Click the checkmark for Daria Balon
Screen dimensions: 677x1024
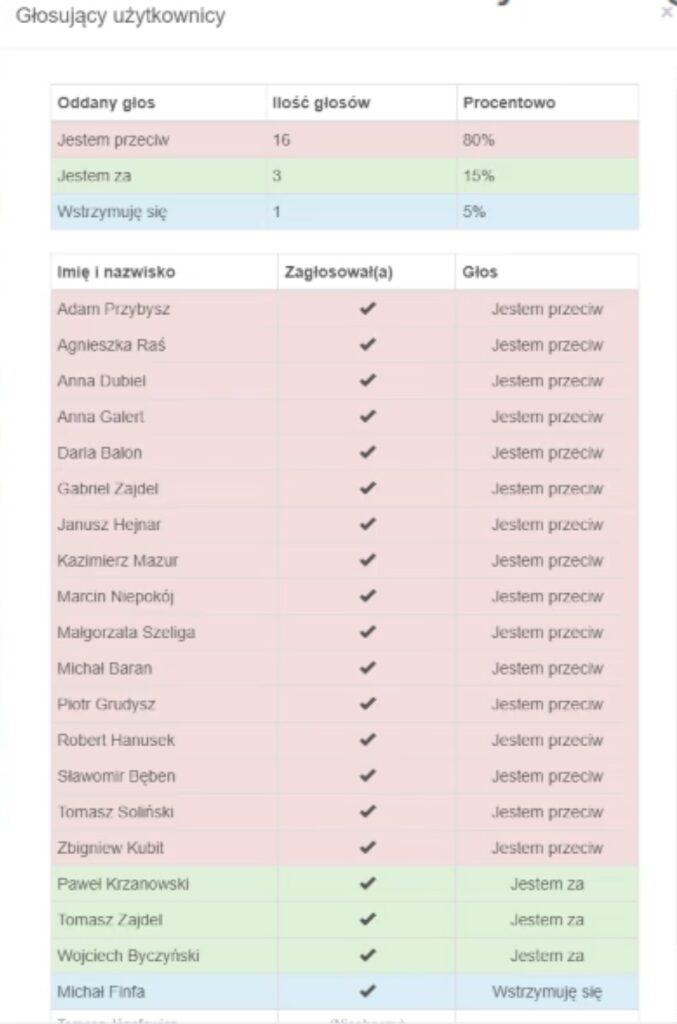pos(367,452)
